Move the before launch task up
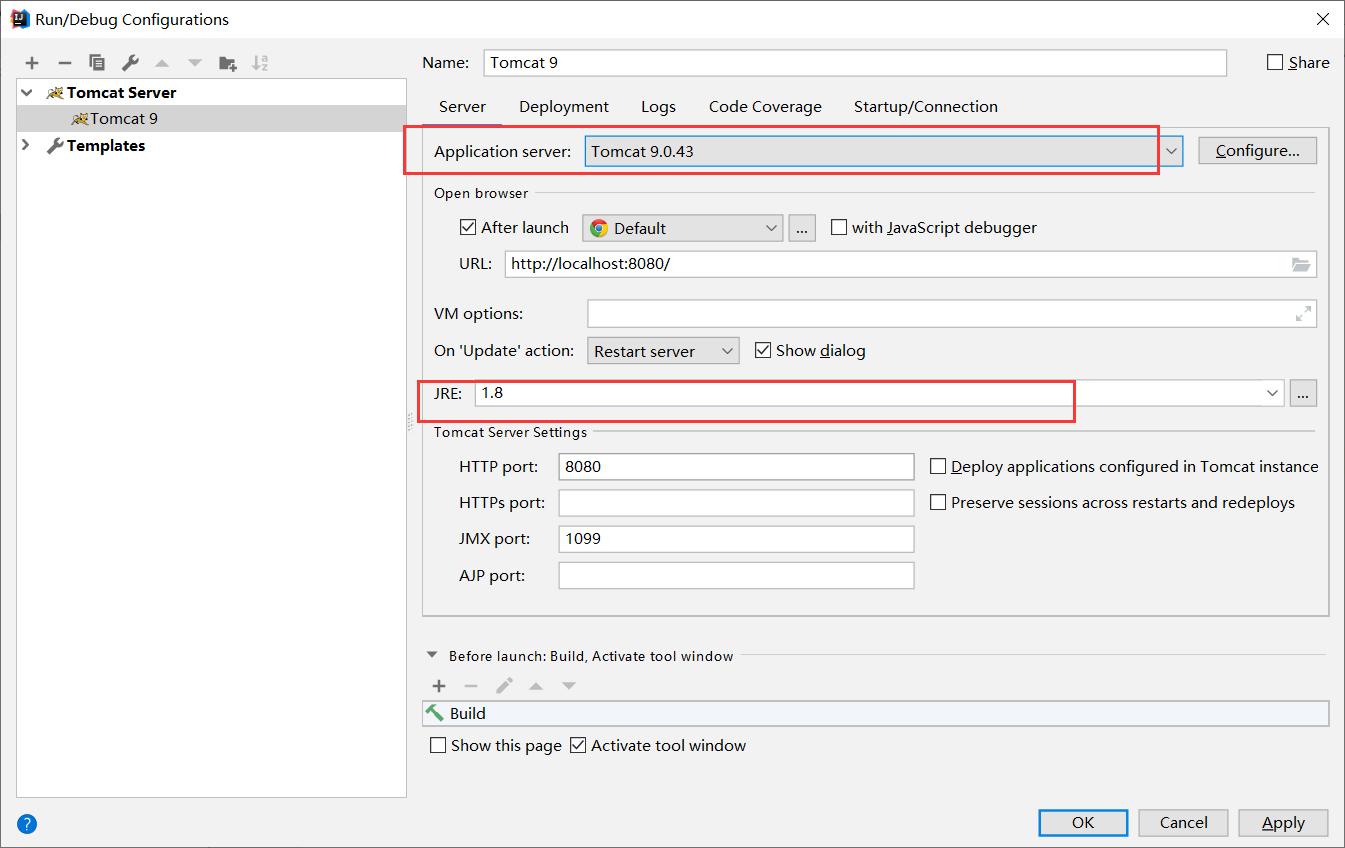The height and width of the screenshot is (848, 1345). click(x=536, y=686)
